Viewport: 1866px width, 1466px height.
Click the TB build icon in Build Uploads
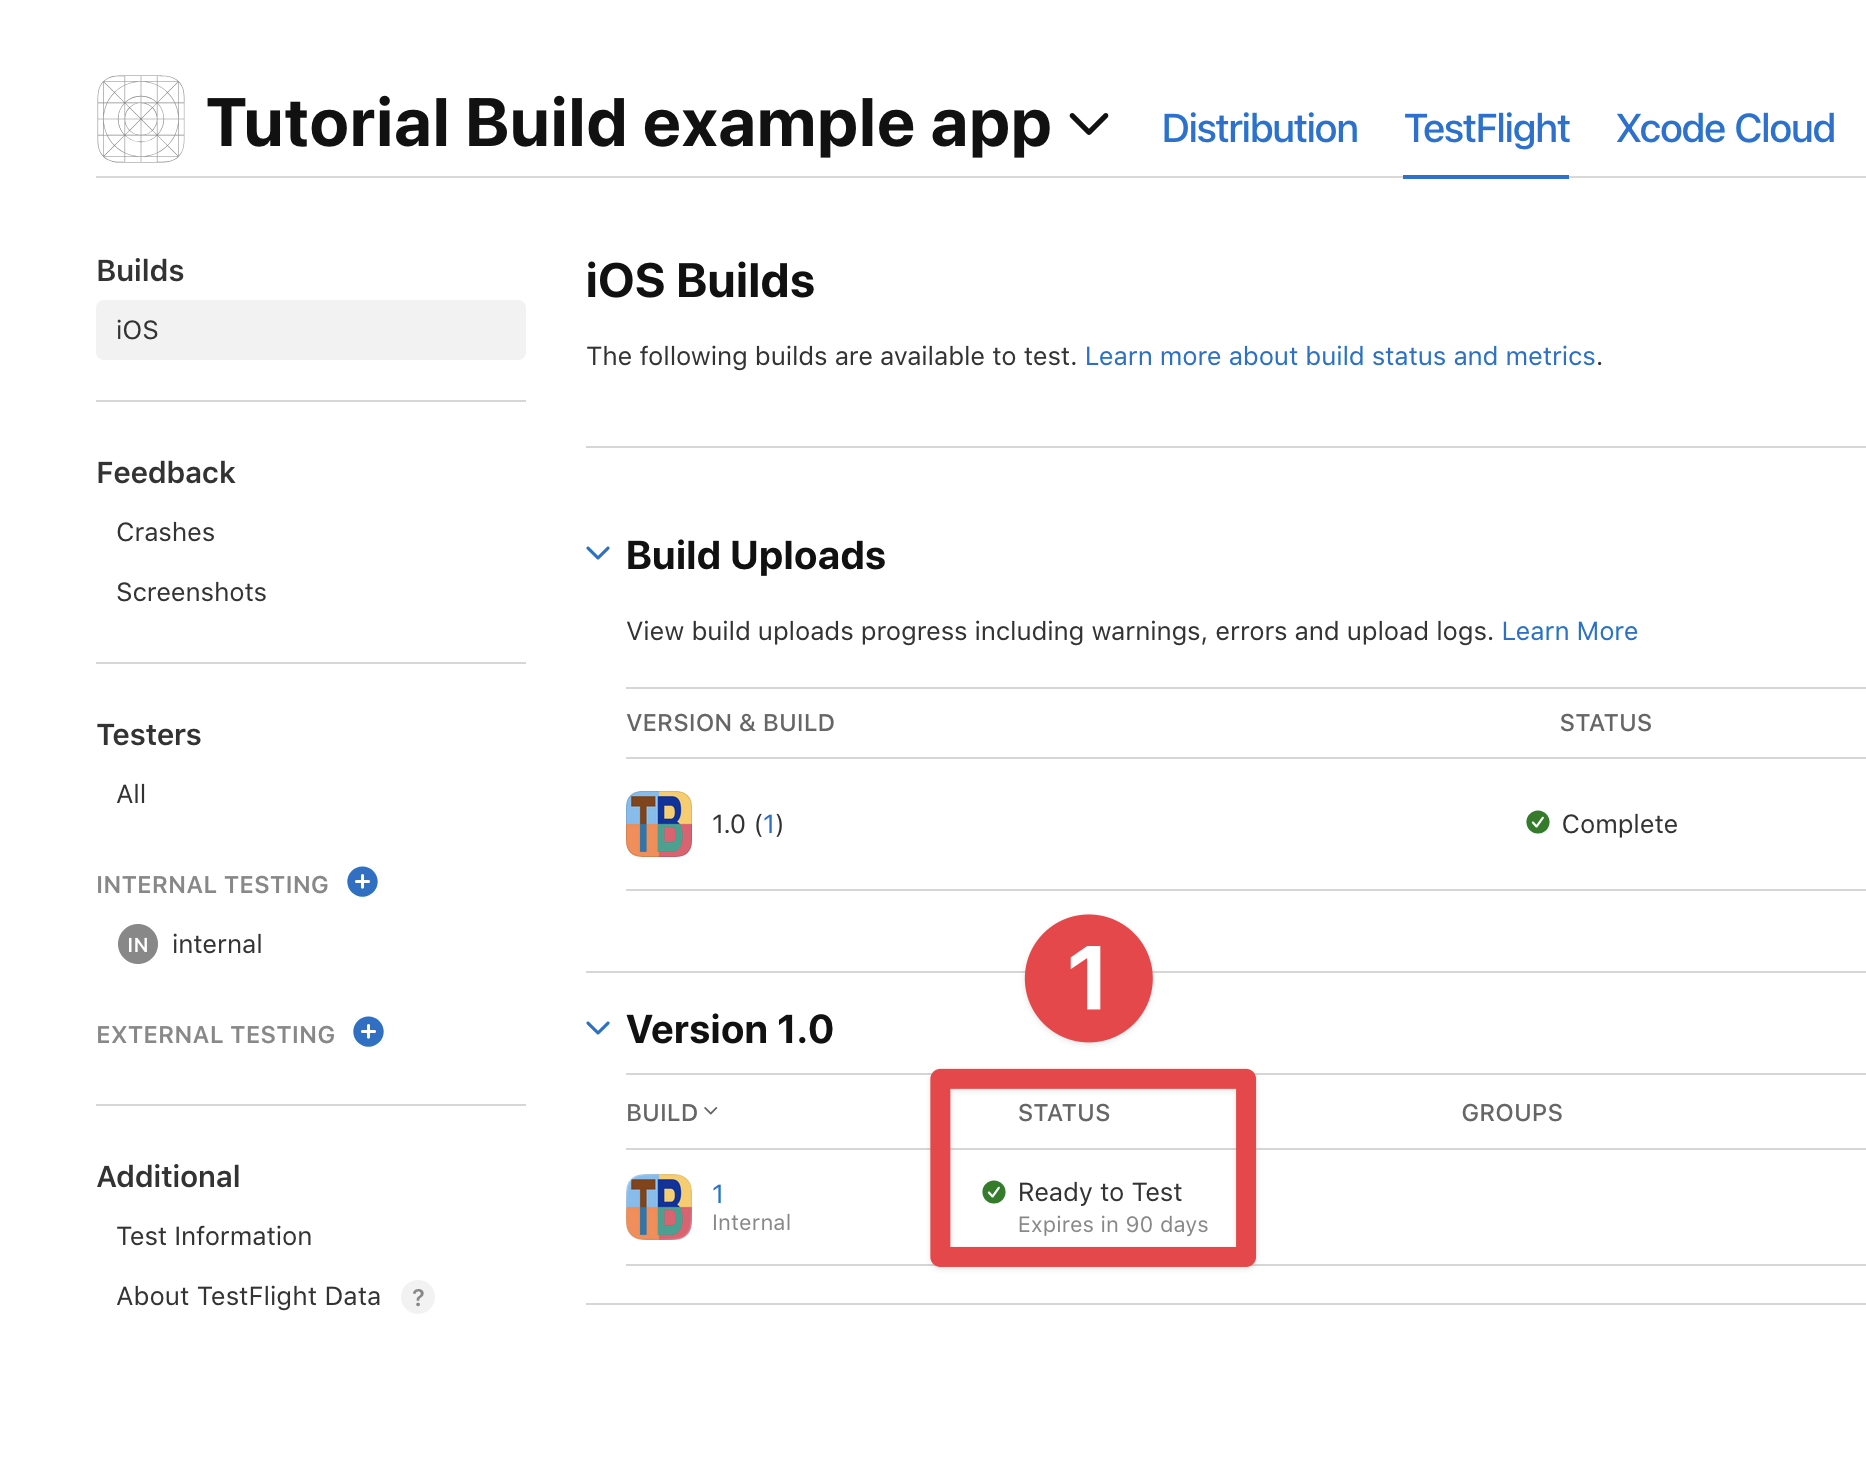658,824
